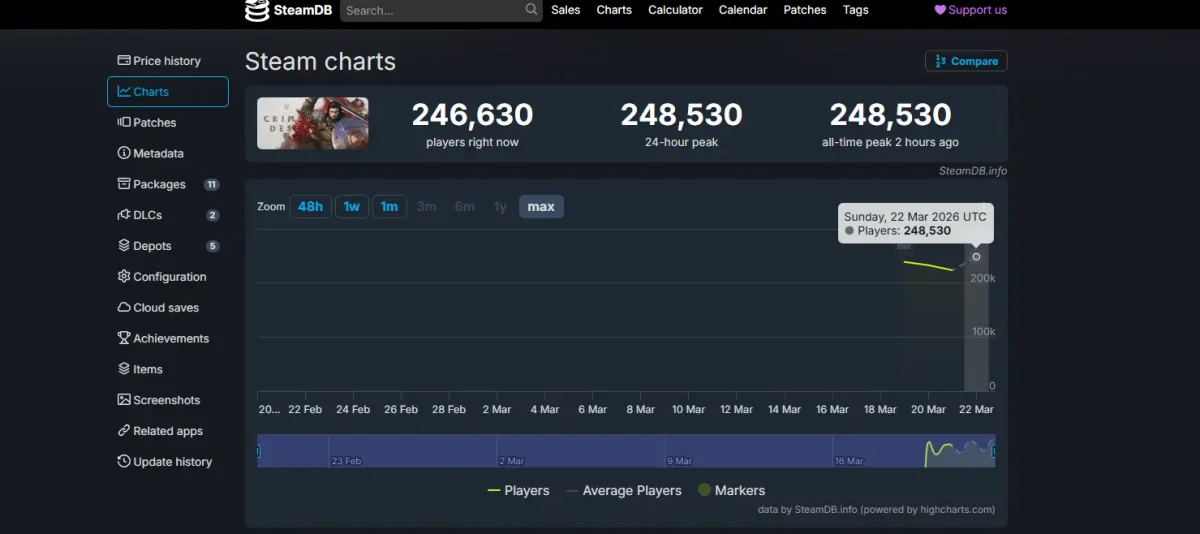Viewport: 1200px width, 534px height.
Task: Click the Depots count badge 5
Action: pyautogui.click(x=213, y=246)
